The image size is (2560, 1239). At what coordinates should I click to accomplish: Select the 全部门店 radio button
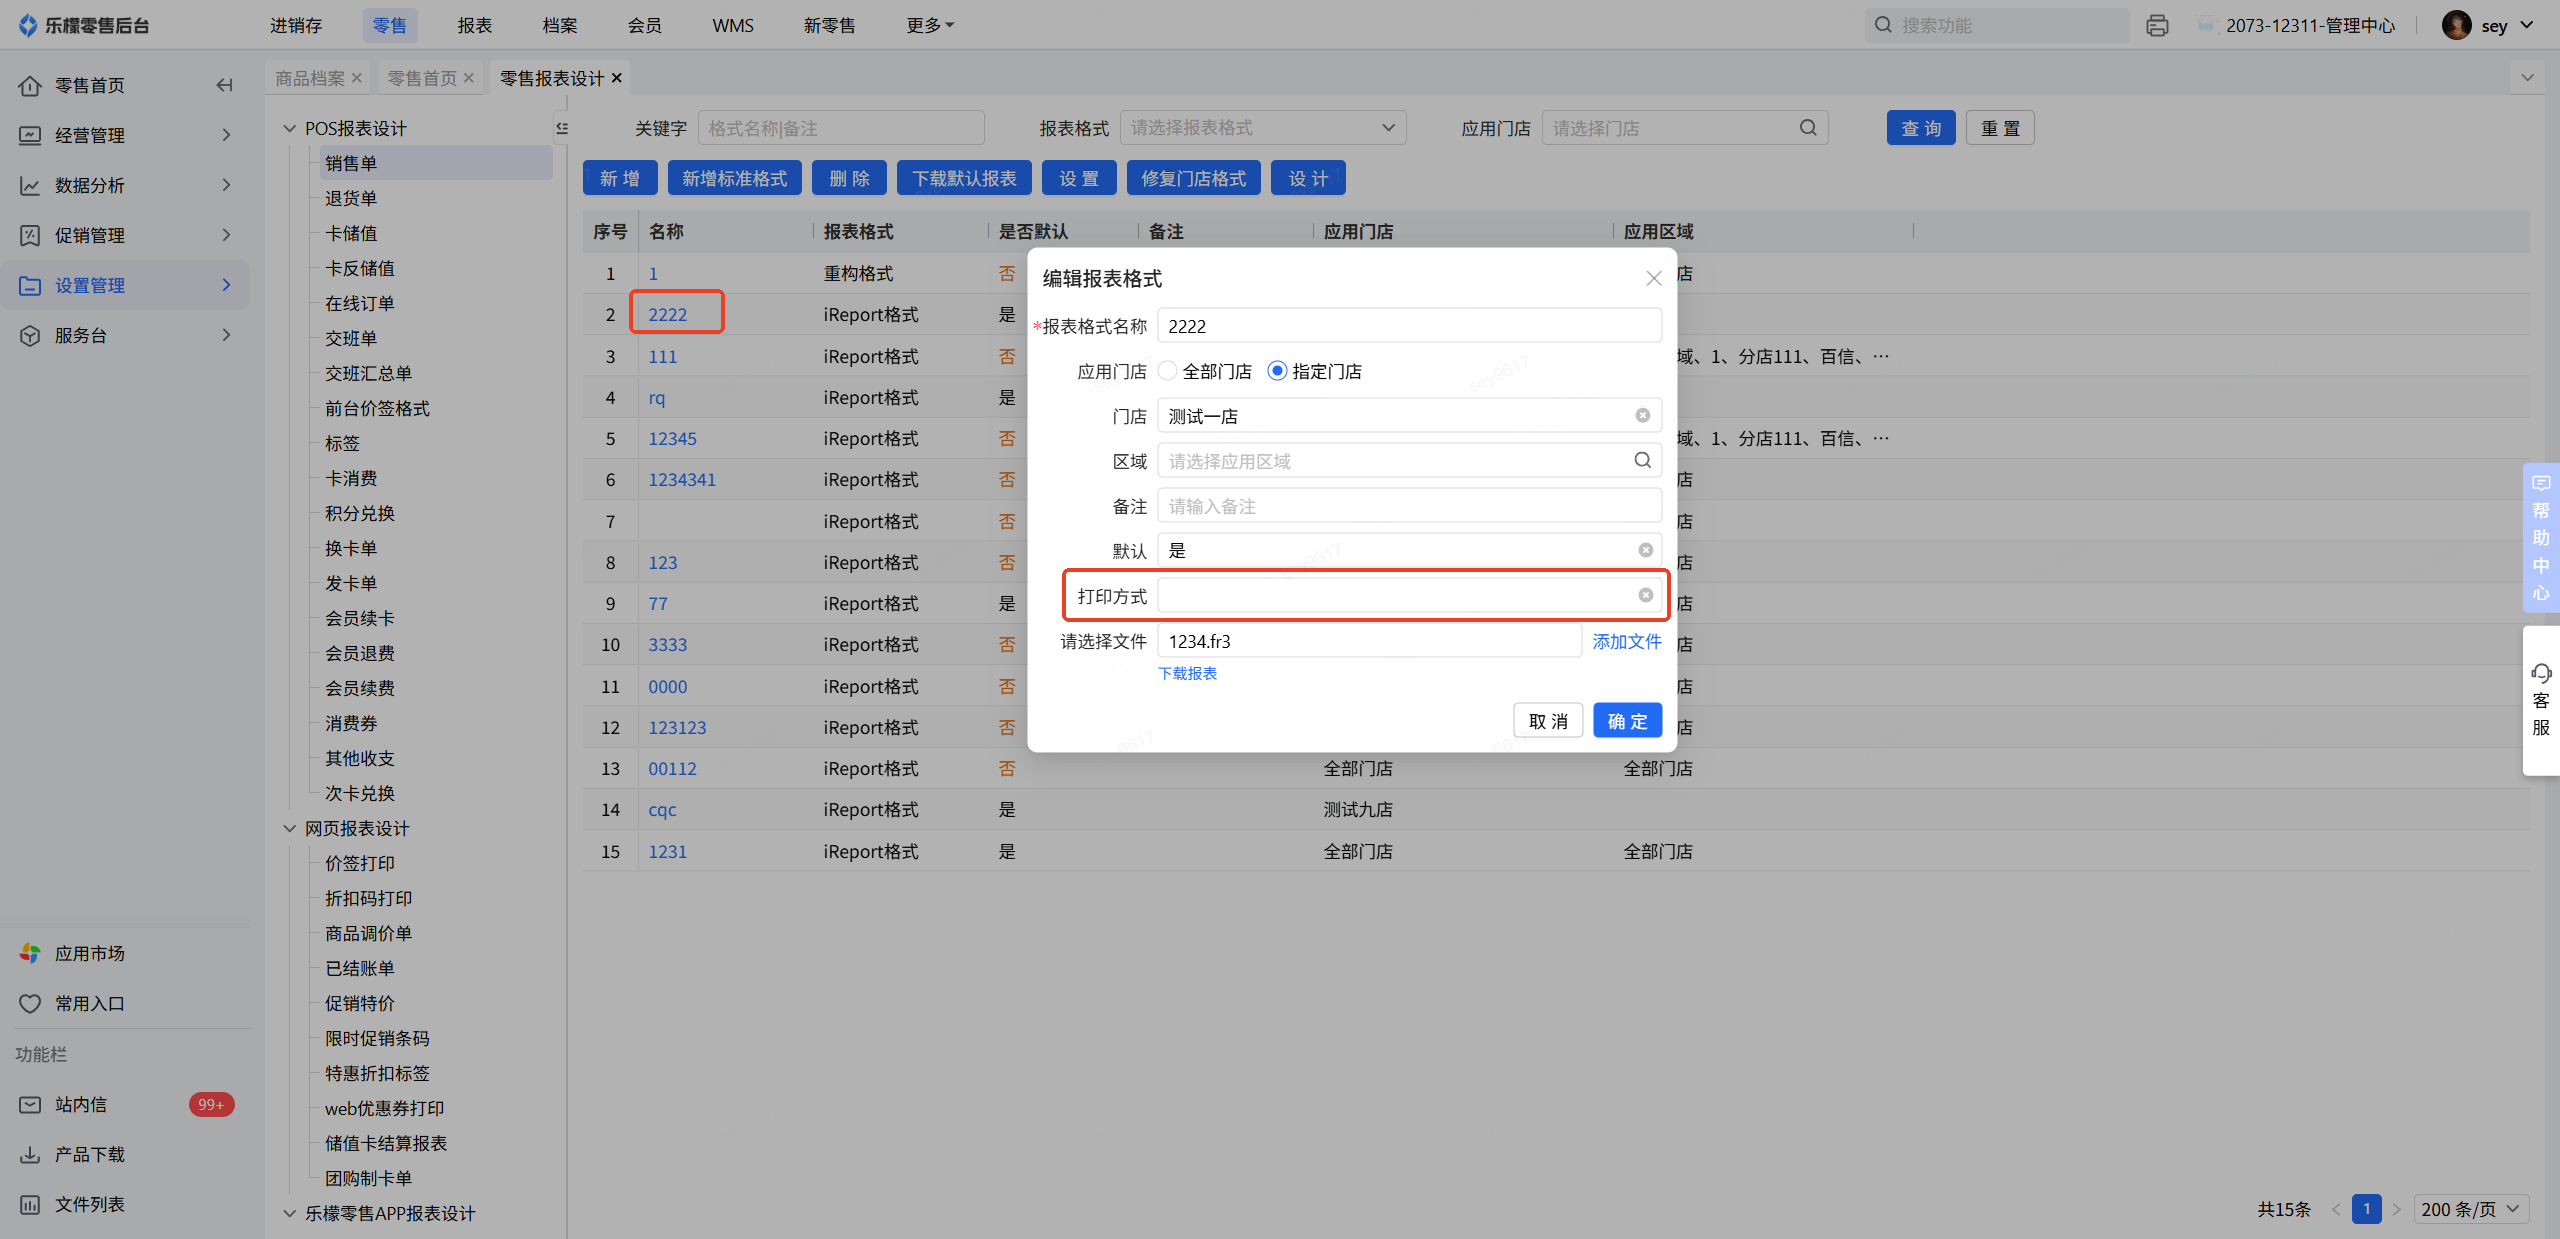(x=1168, y=371)
